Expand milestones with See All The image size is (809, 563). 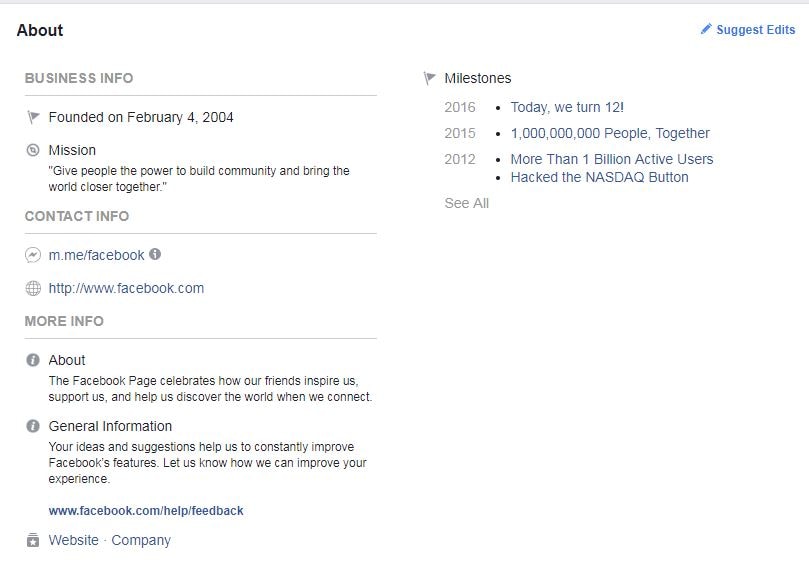click(x=466, y=203)
